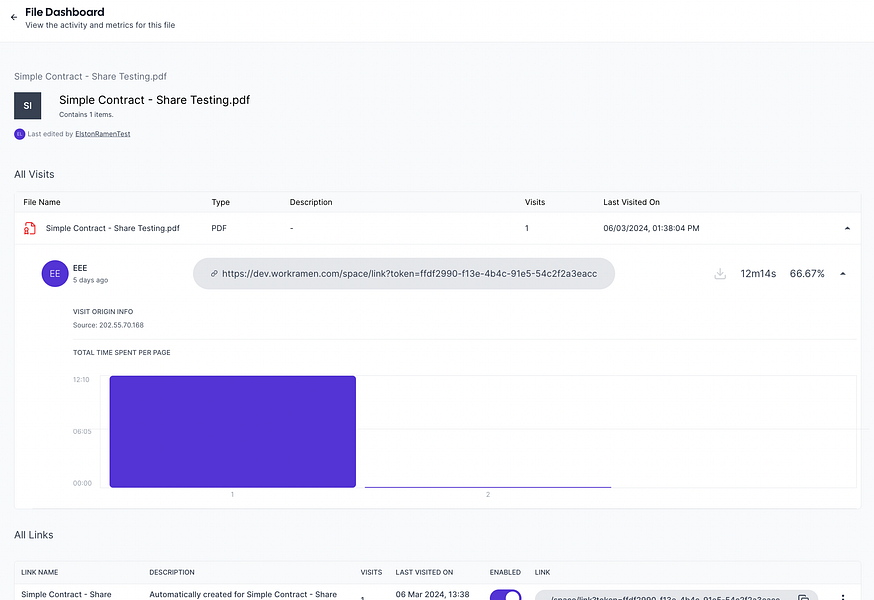Viewport: 874px width, 600px height.
Task: Click the 'All Visits' section heading
Action: tap(34, 175)
